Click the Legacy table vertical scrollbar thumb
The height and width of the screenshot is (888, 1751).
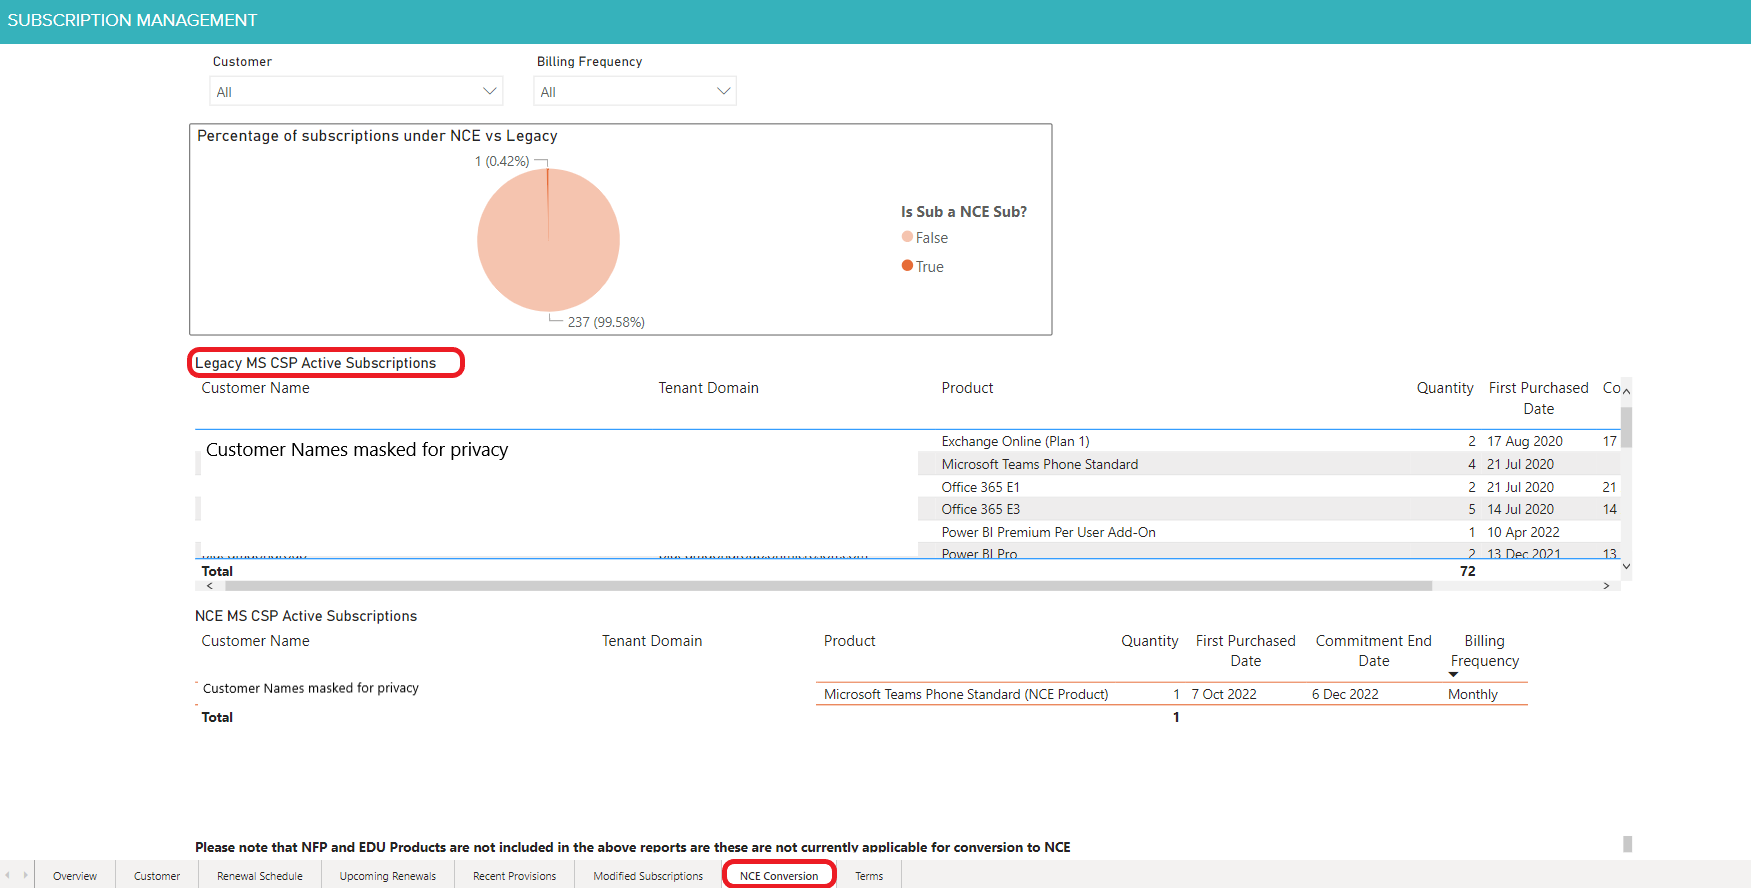point(1626,426)
